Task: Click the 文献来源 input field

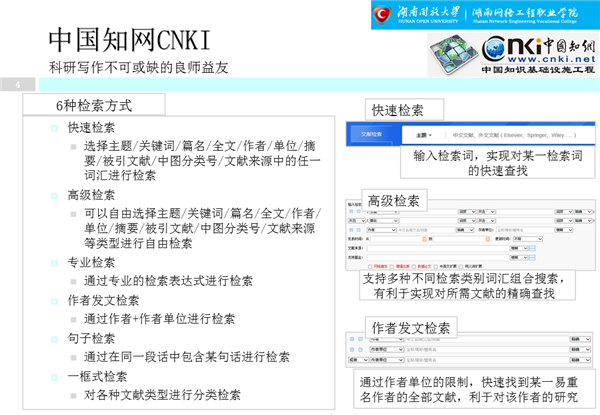Action: (x=438, y=248)
